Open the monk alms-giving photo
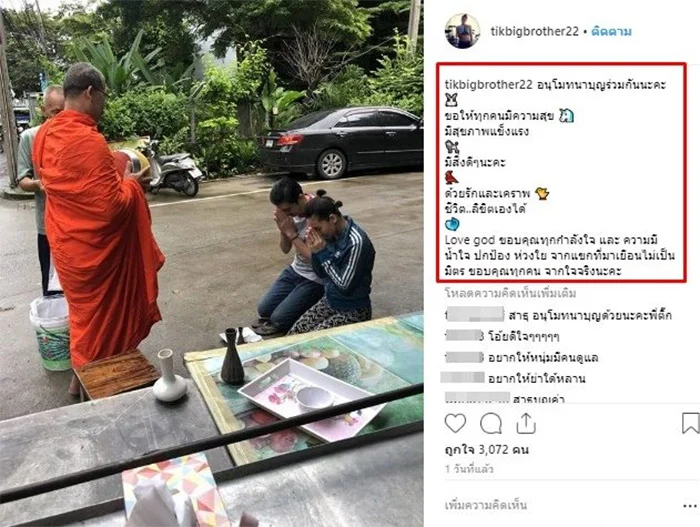This screenshot has height=527, width=700. 212,264
